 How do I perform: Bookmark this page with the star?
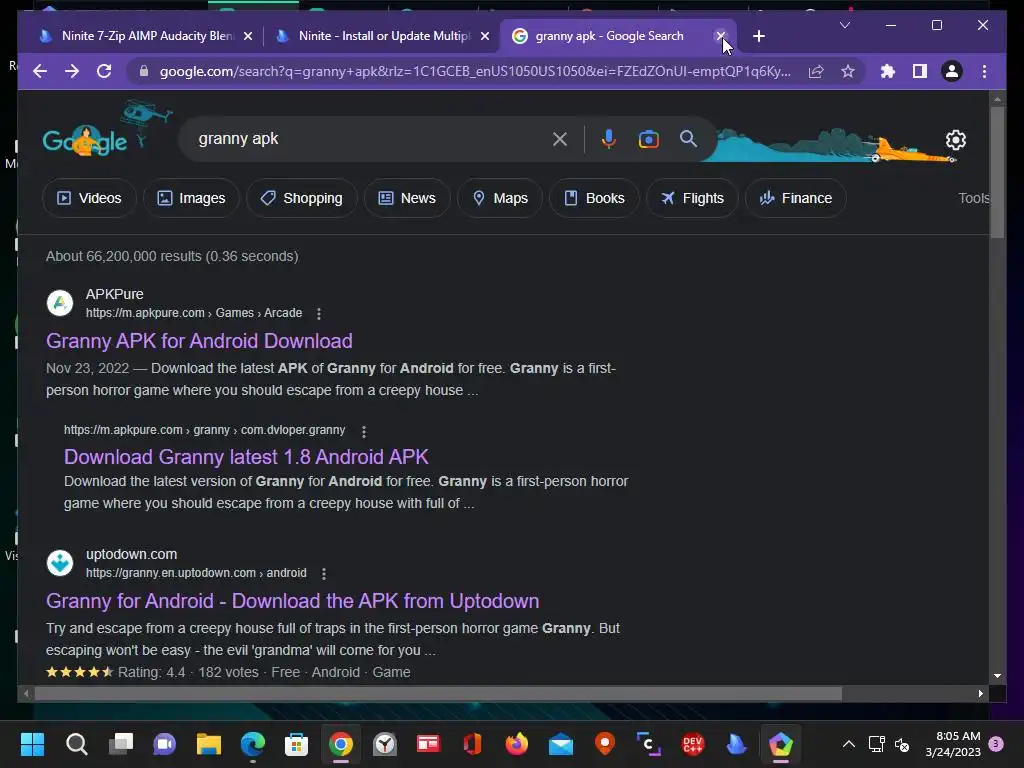point(848,71)
